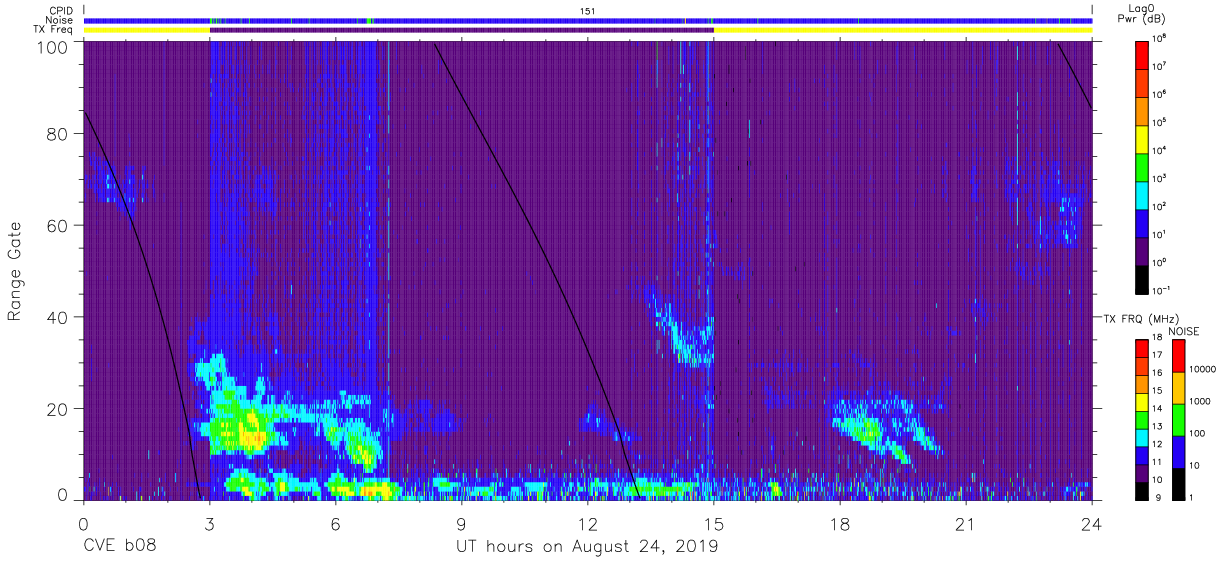This screenshot has width=1228, height=567.
Task: Click UT hour tick label 6
Action: 335,523
